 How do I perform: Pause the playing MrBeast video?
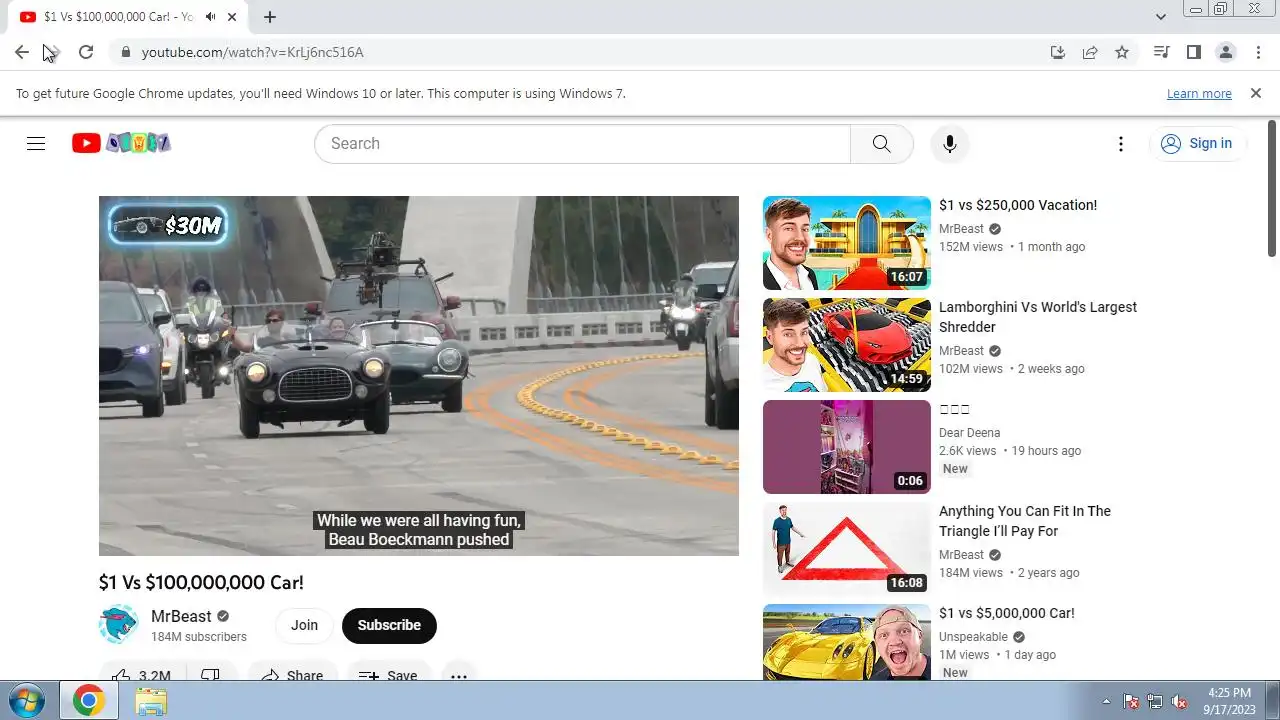[x=419, y=375]
